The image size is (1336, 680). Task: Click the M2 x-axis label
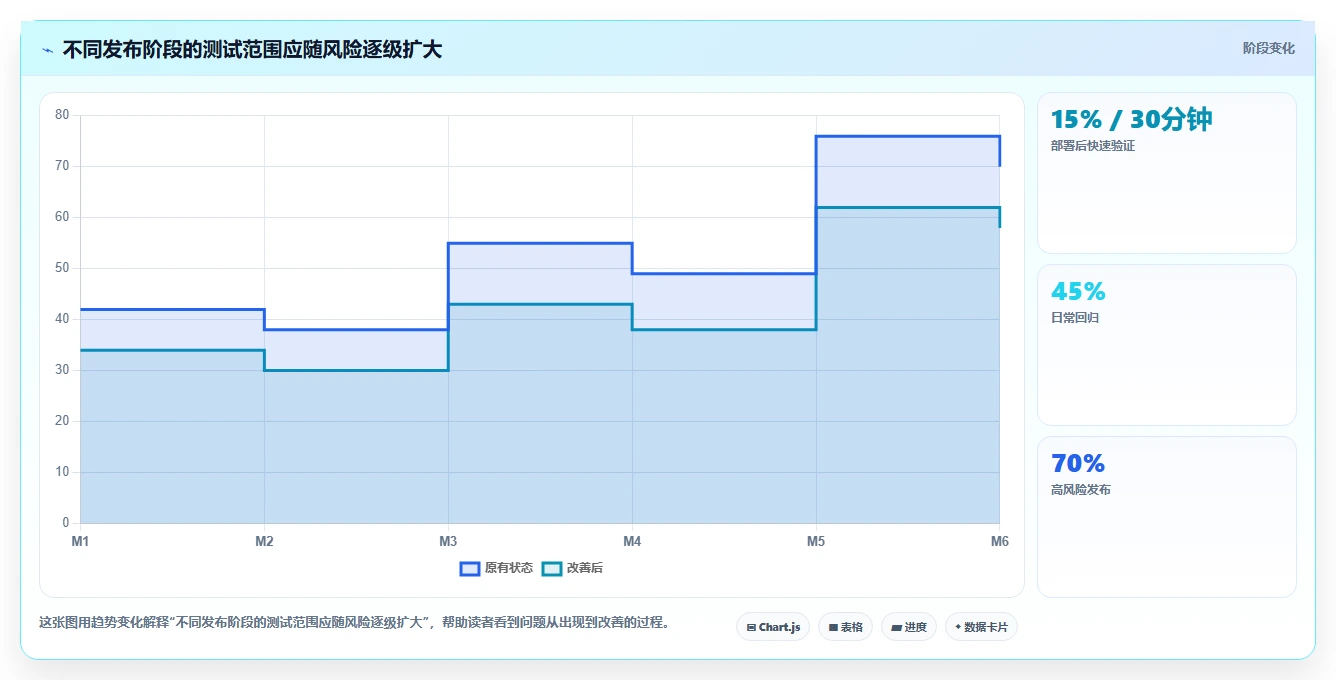pyautogui.click(x=264, y=541)
